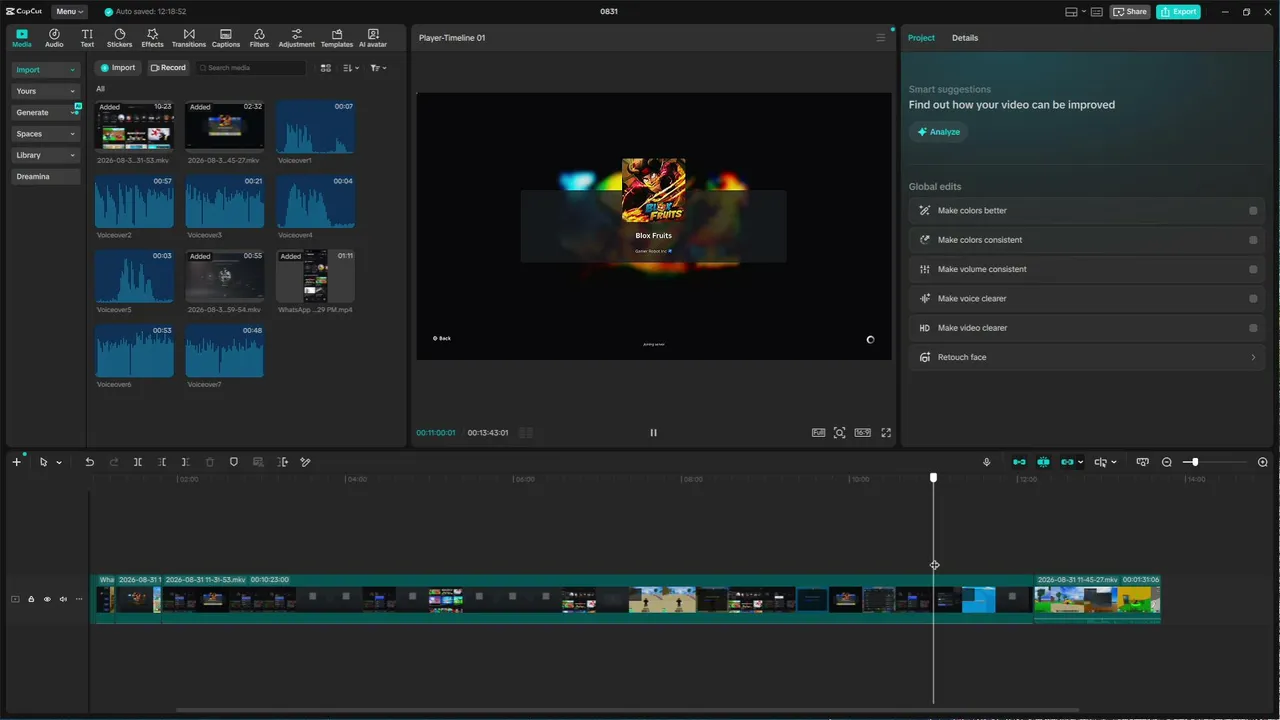Image resolution: width=1280 pixels, height=720 pixels.
Task: Zoom in the timeline
Action: point(1264,462)
